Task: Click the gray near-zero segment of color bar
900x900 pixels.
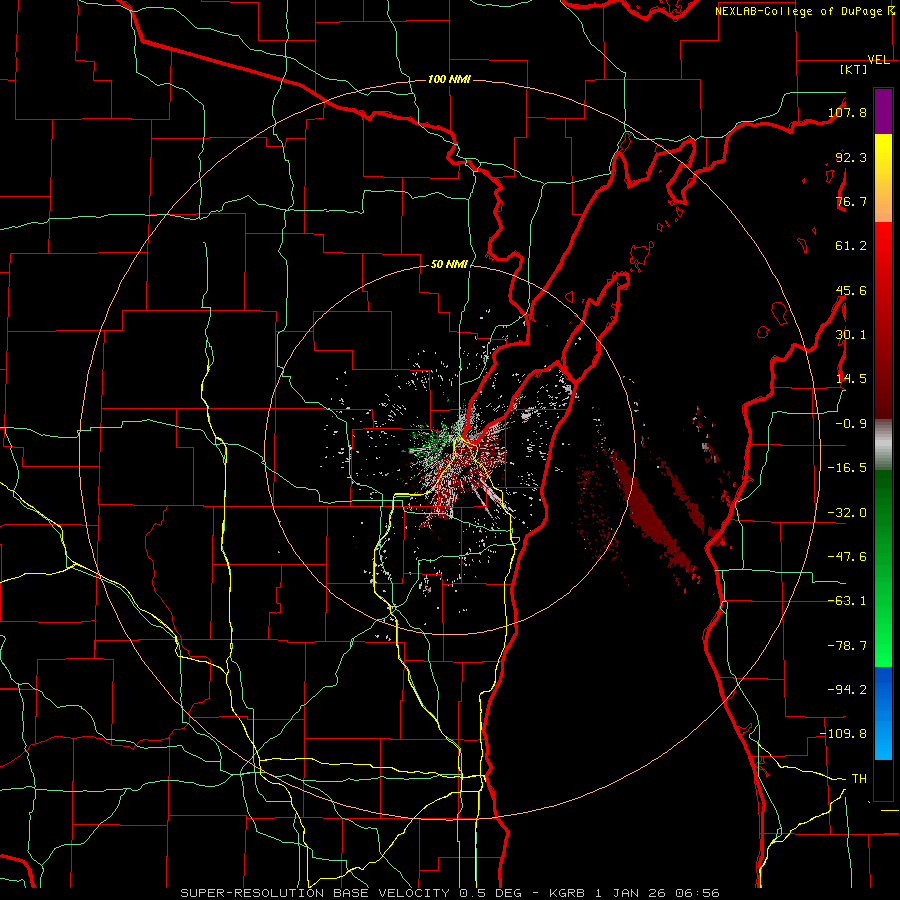Action: click(x=883, y=444)
